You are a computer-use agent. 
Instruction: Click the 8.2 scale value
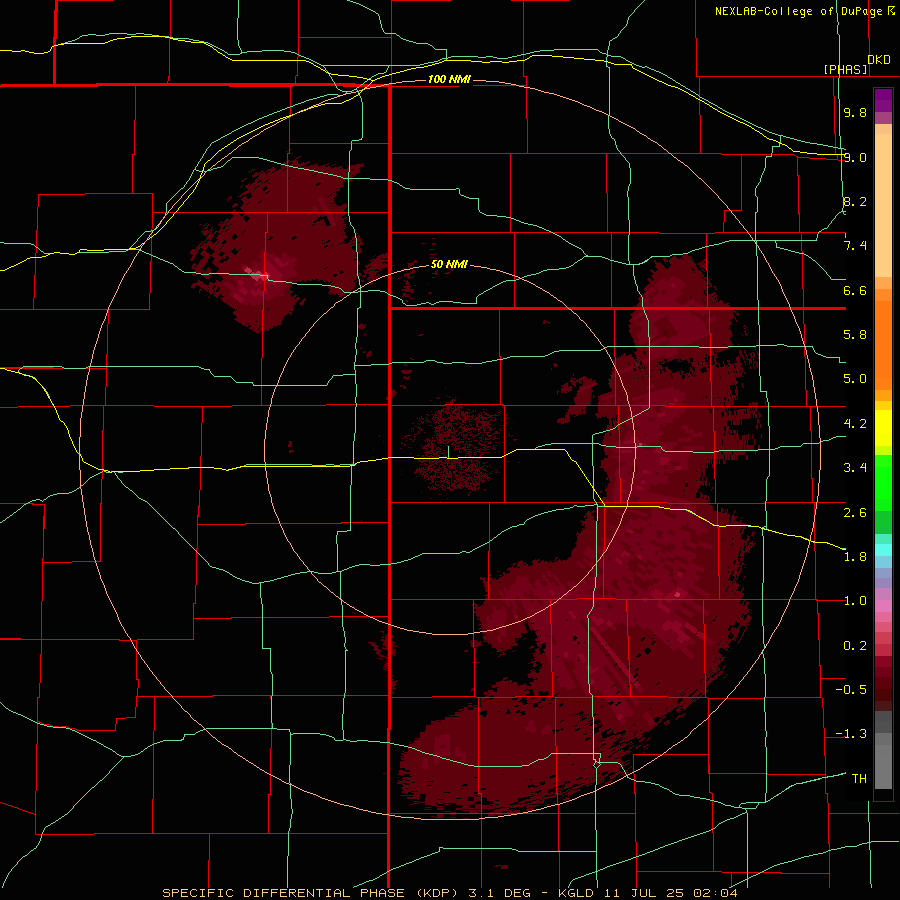tap(855, 201)
